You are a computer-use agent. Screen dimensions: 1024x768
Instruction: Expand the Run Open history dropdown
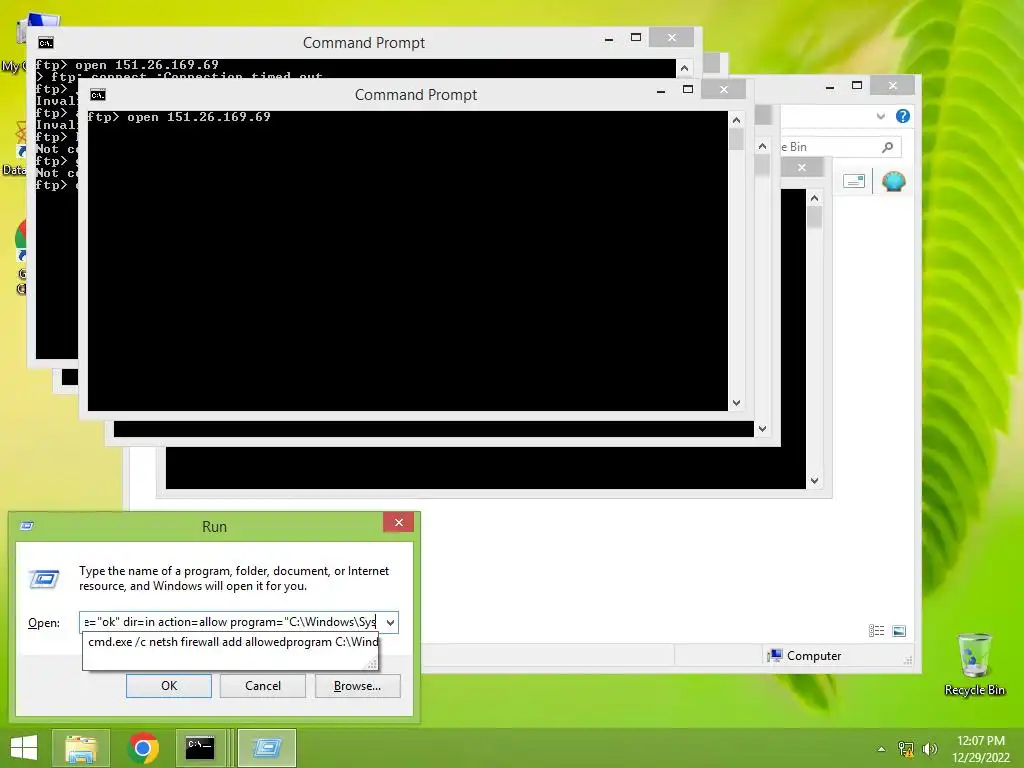[391, 622]
